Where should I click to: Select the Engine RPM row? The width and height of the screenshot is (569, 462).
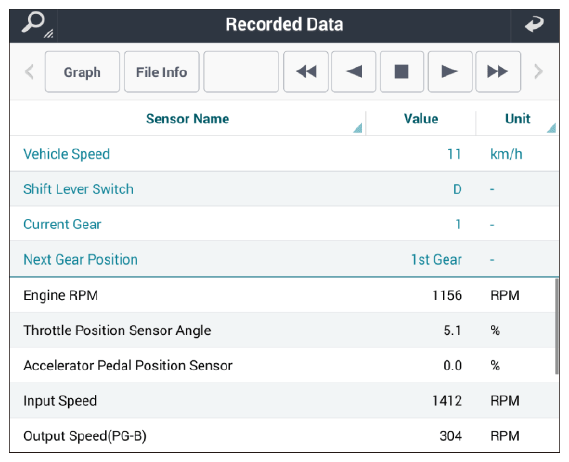283,295
